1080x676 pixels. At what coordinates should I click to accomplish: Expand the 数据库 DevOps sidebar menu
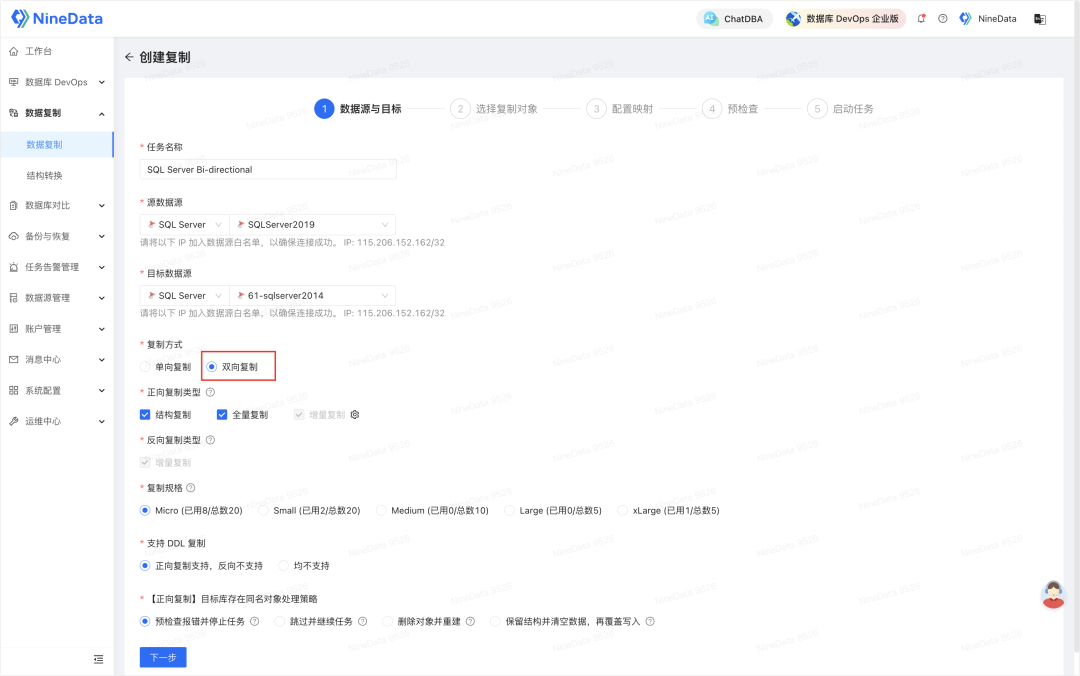(x=57, y=82)
